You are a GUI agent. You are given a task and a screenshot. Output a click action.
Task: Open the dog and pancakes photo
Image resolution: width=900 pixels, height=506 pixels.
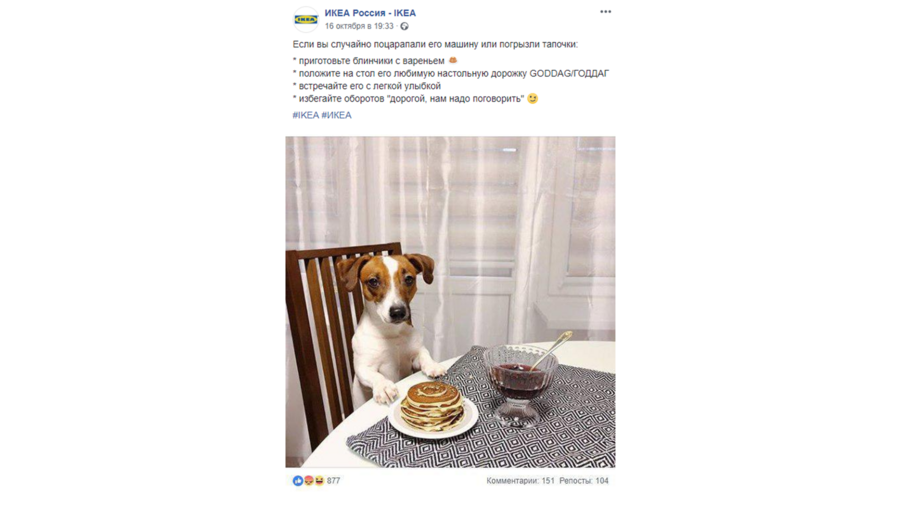pos(451,302)
